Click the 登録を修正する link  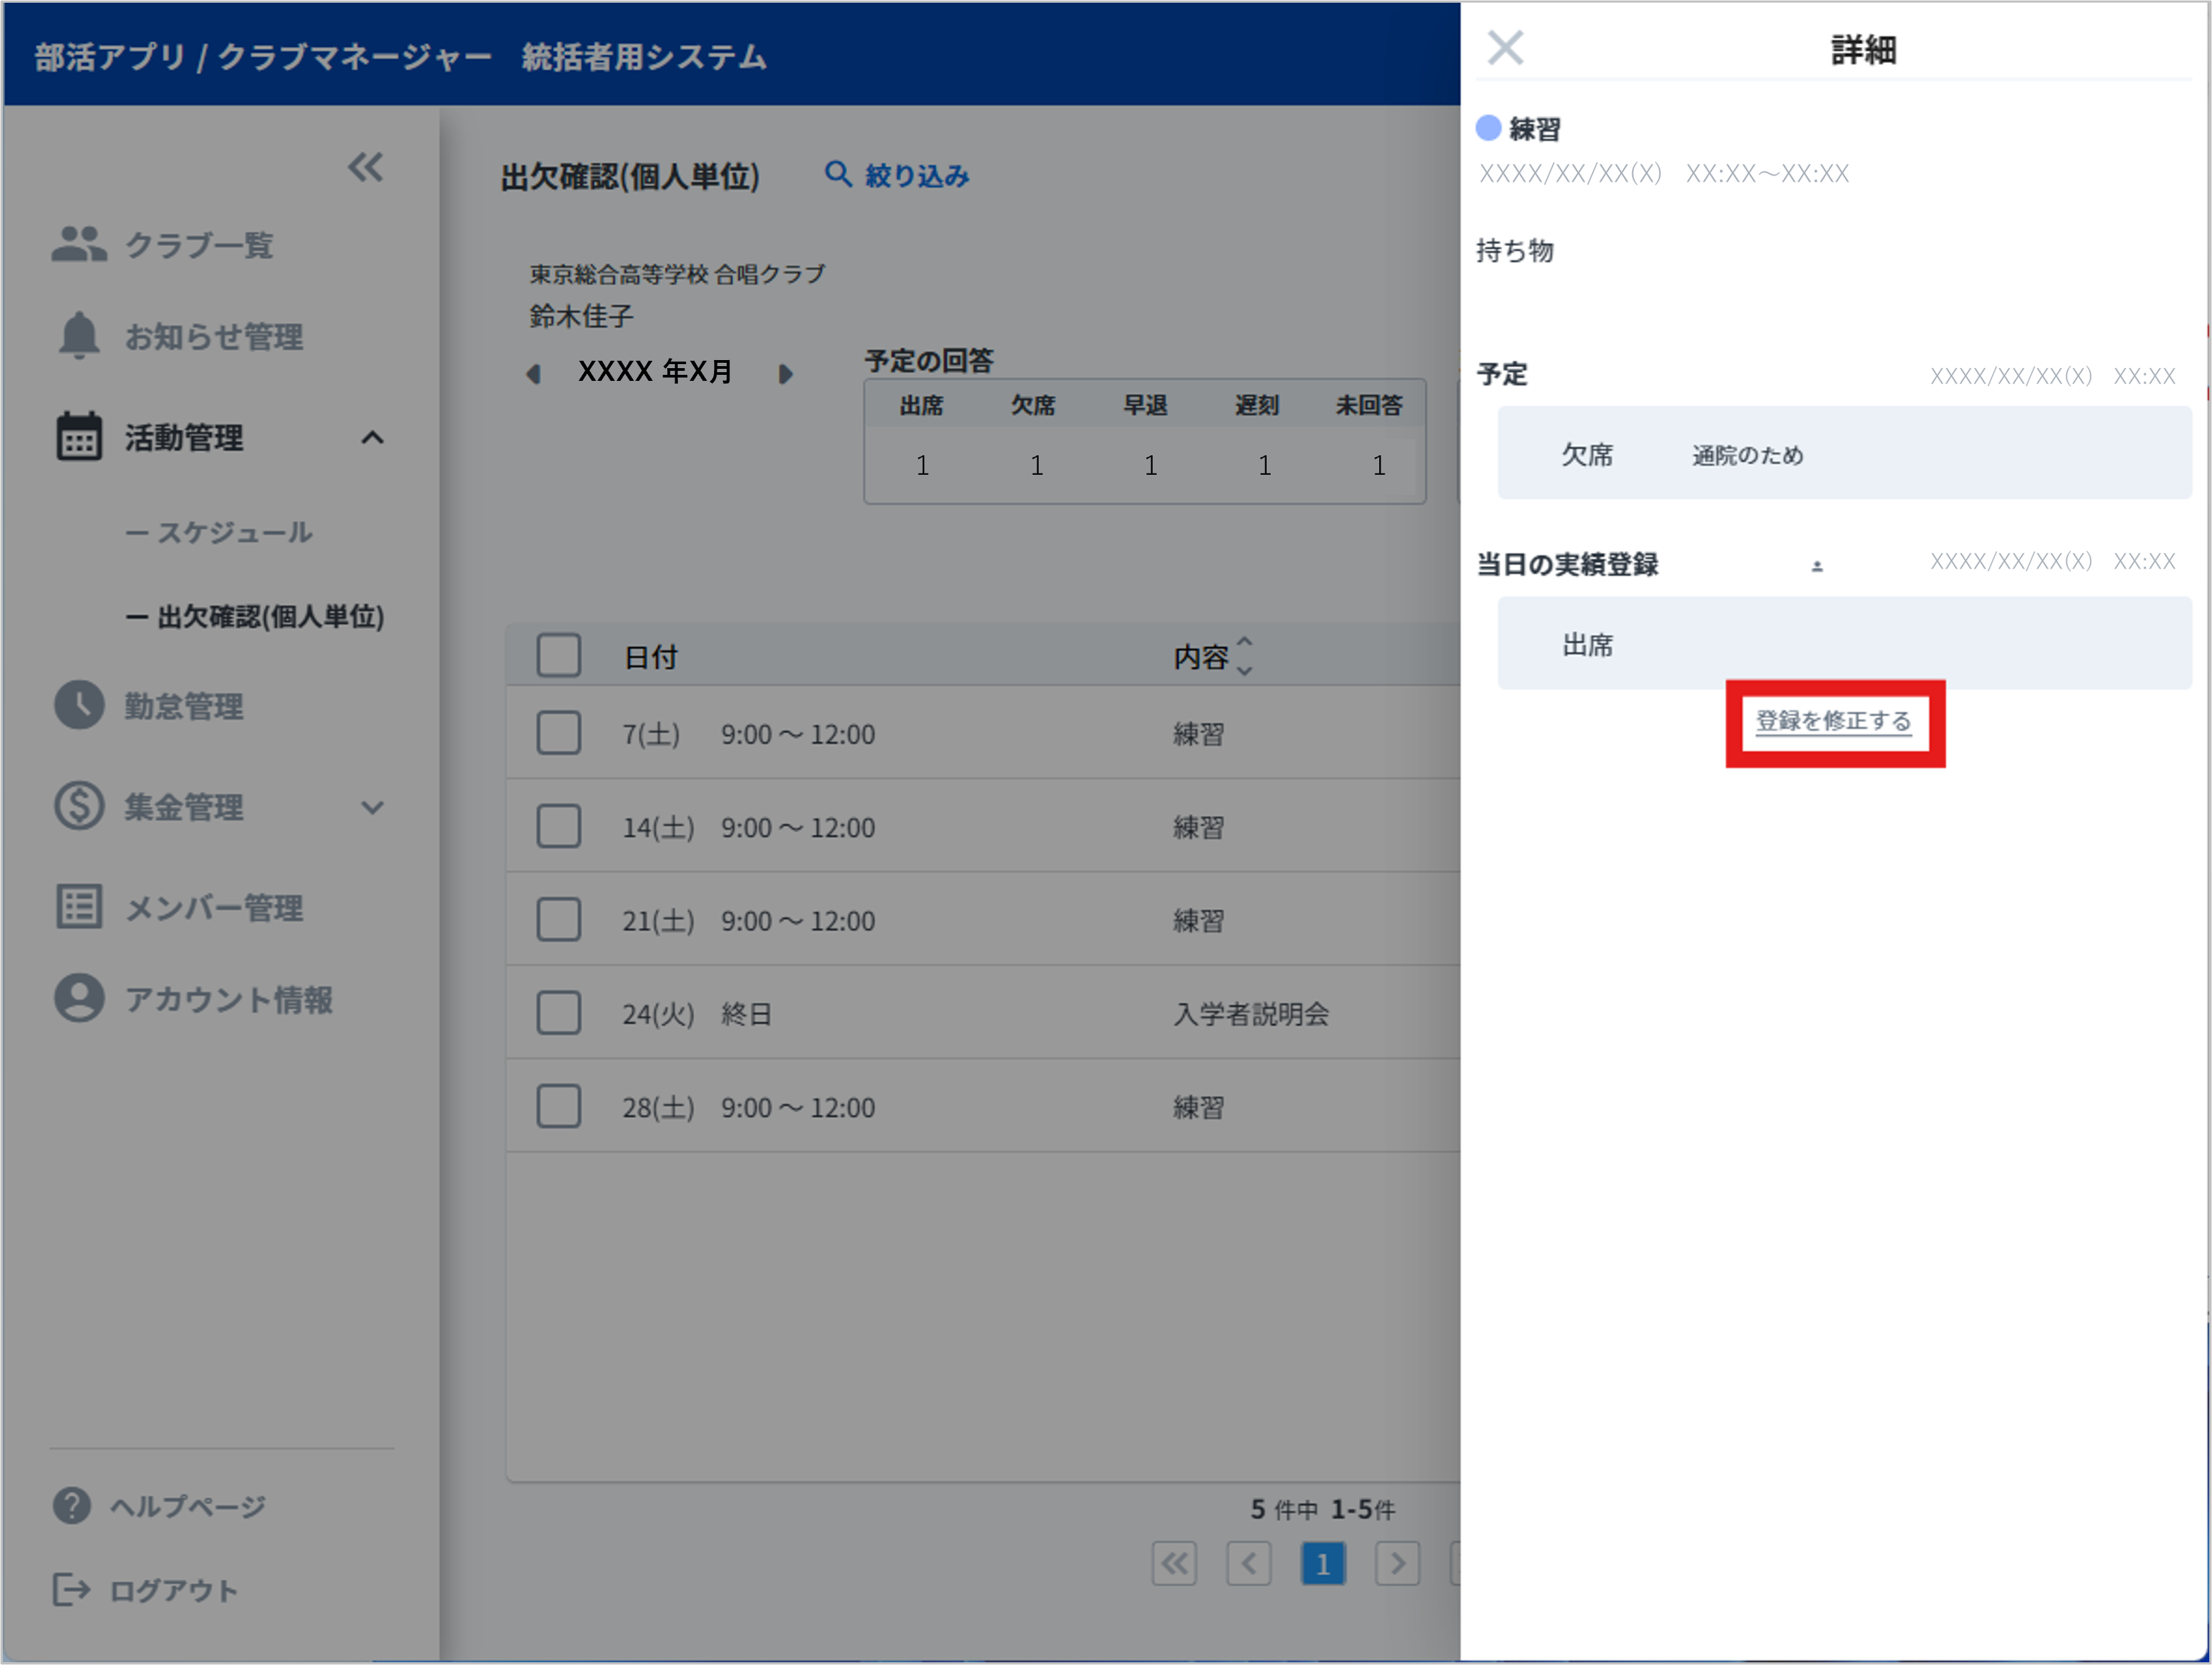(1834, 721)
